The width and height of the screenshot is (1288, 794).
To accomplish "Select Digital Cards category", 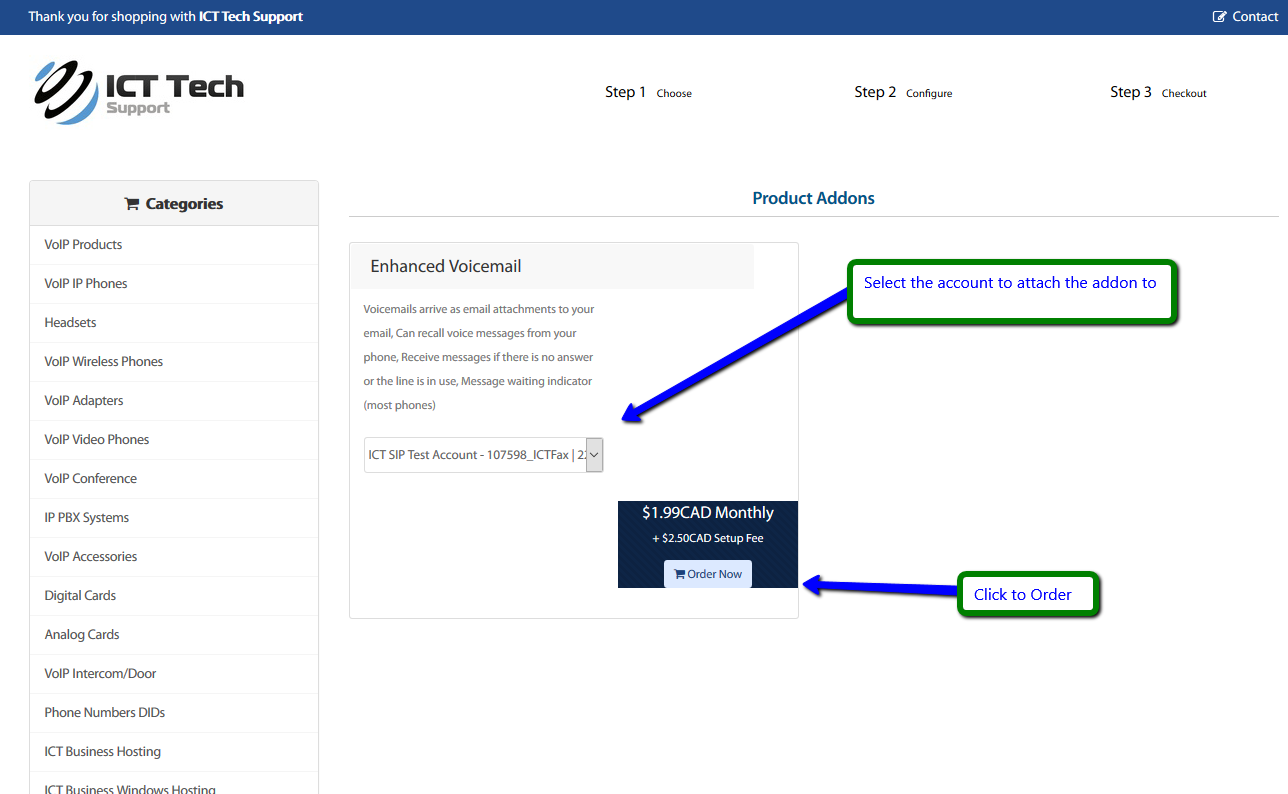I will click(x=80, y=596).
